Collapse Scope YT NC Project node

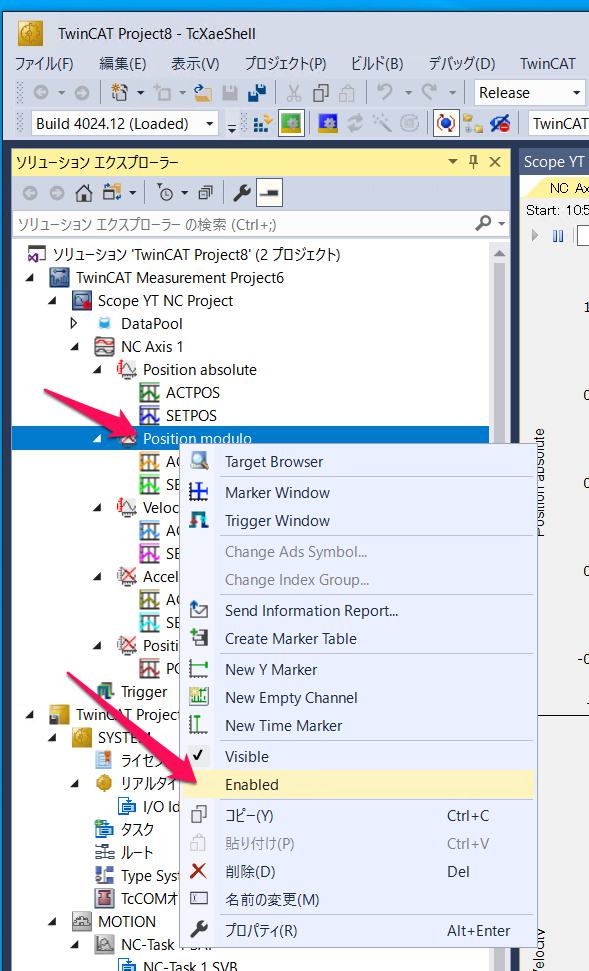click(53, 300)
